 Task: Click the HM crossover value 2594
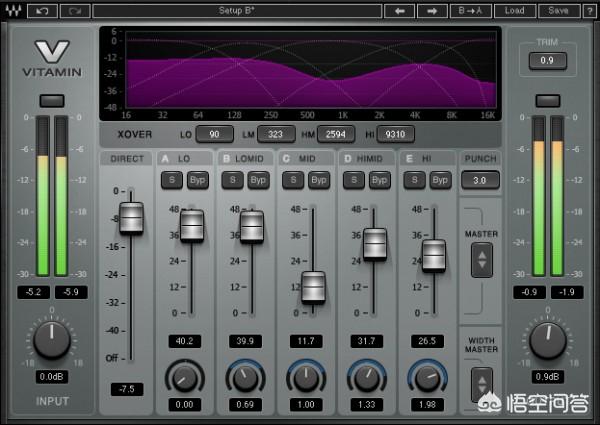point(336,134)
